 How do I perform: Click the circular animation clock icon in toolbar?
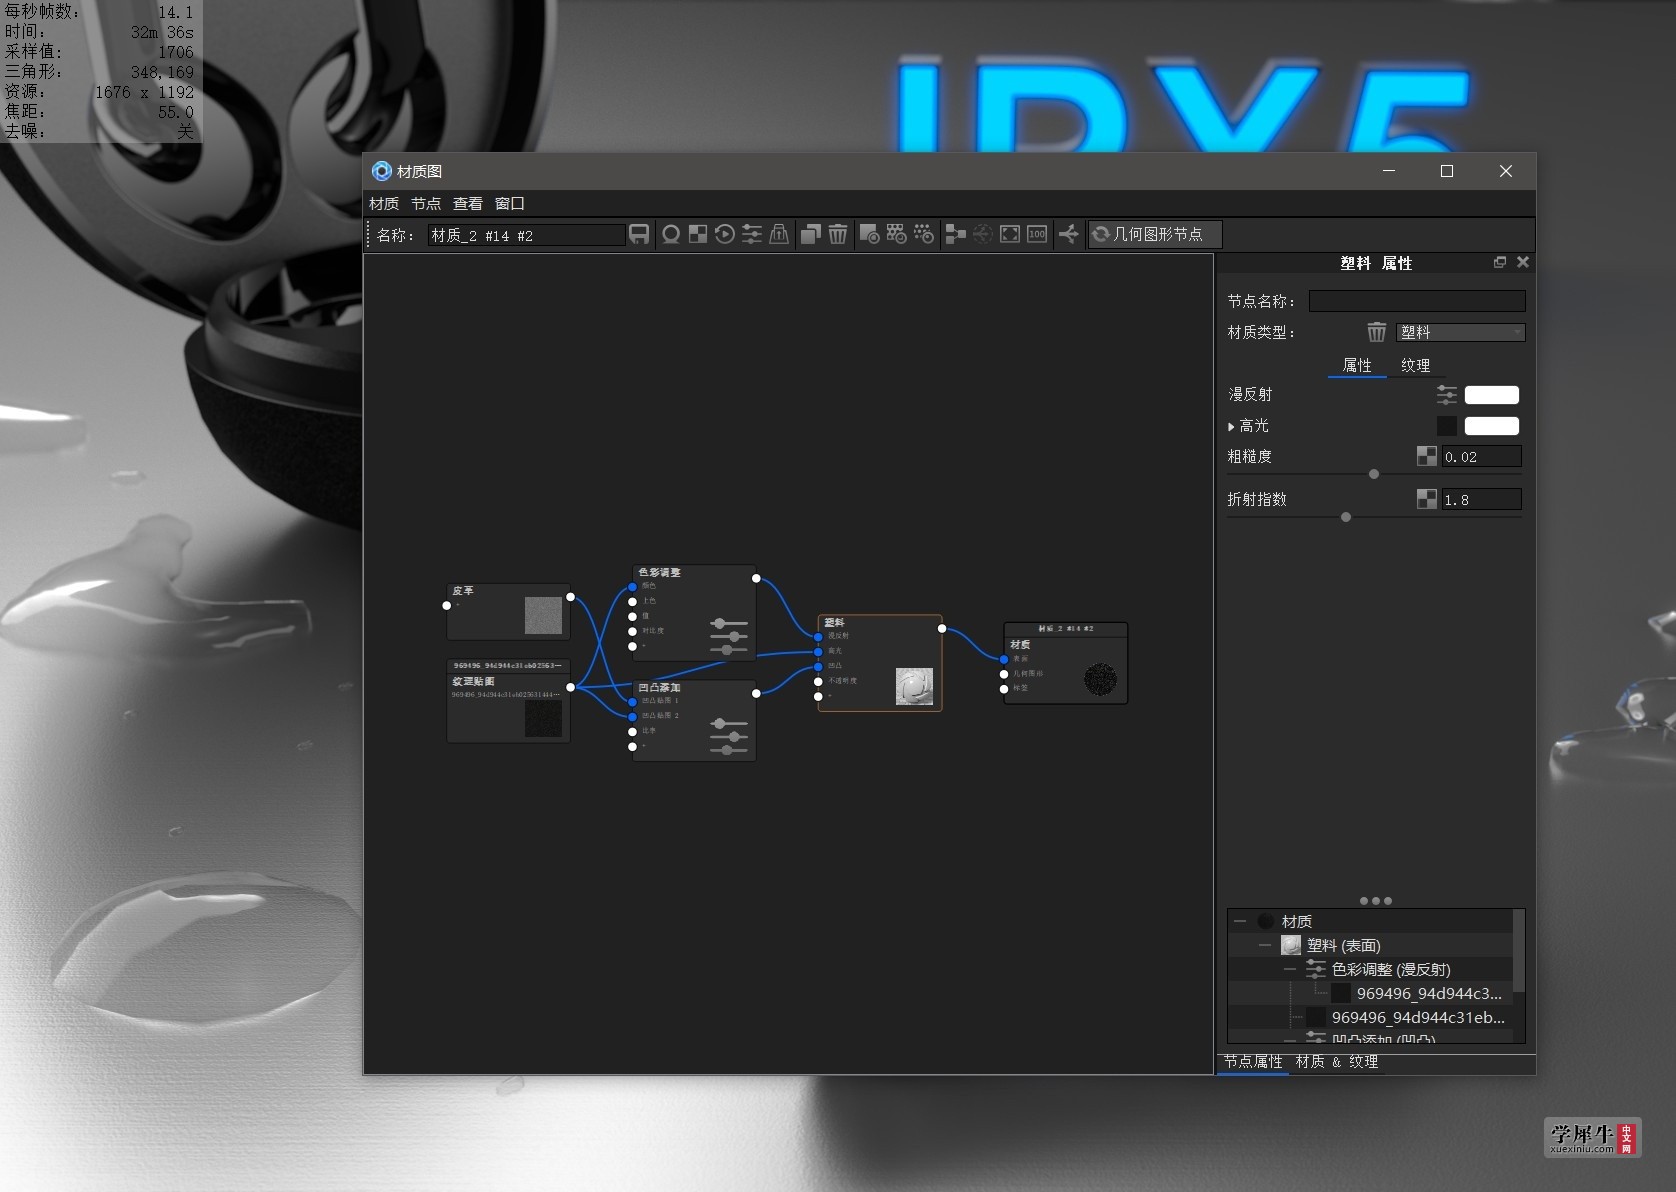725,234
